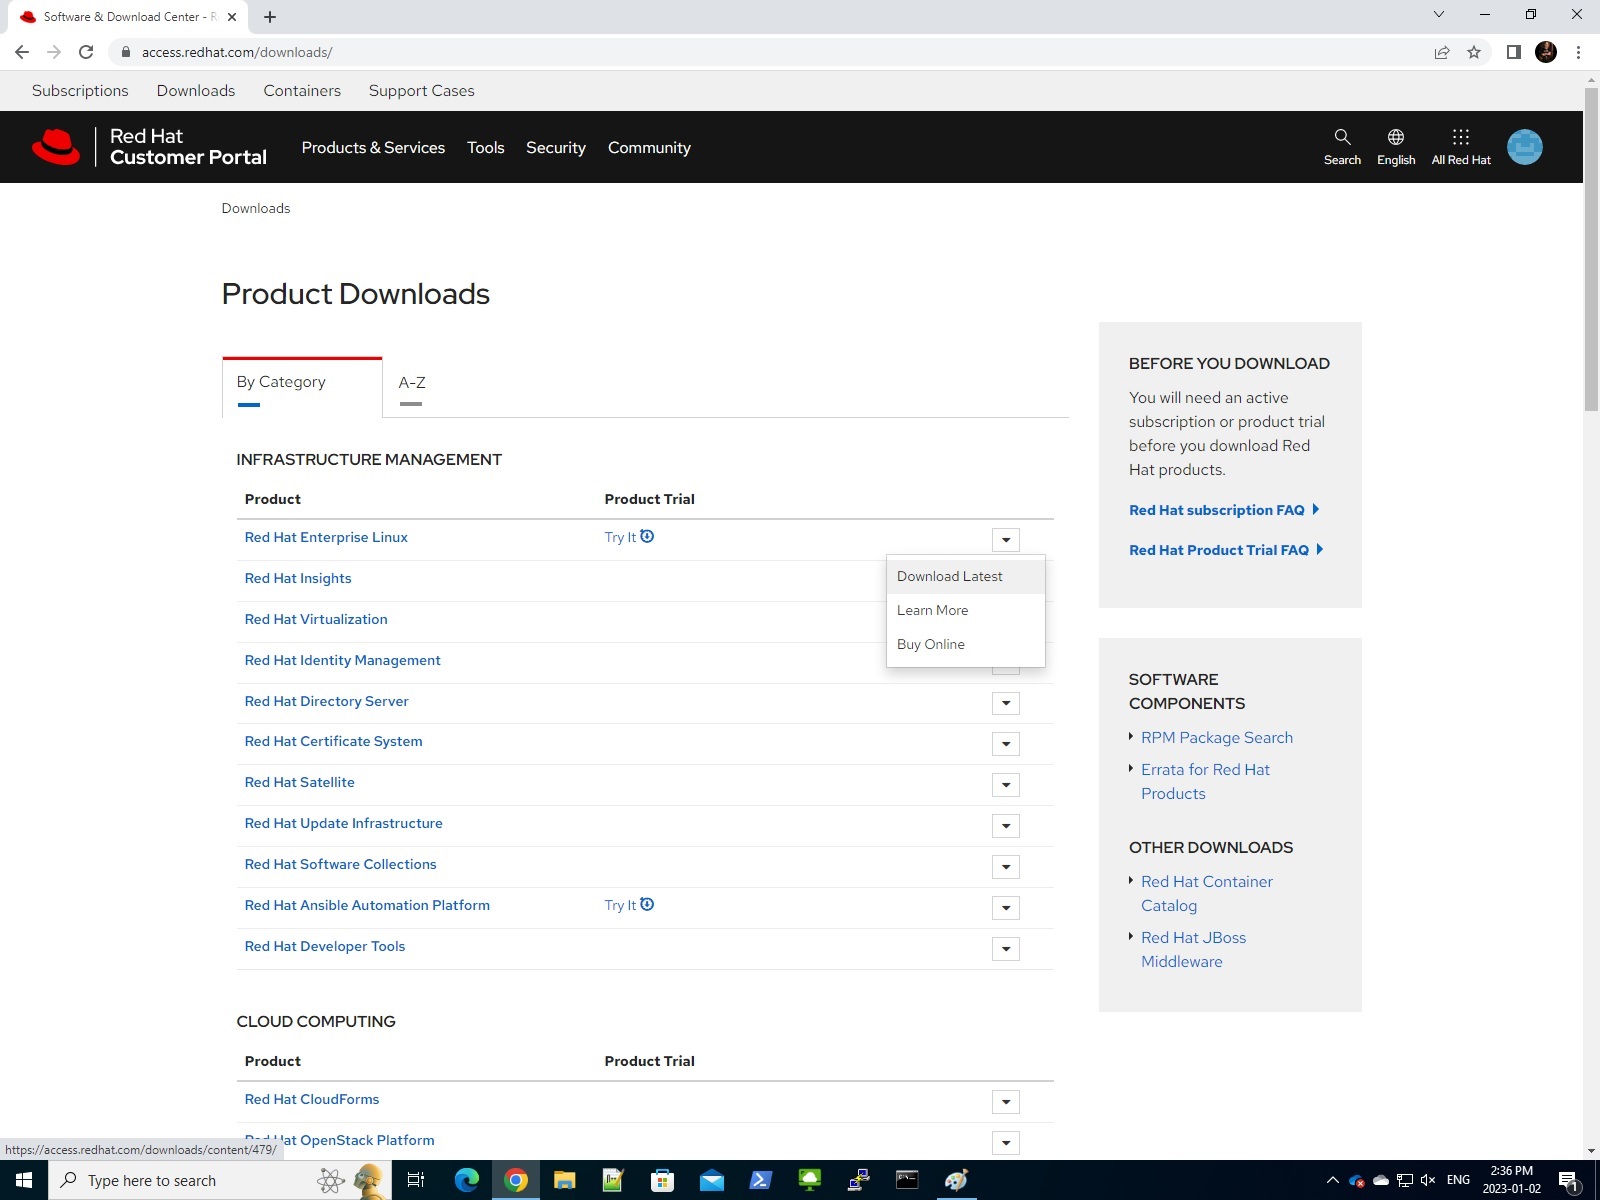Open Support Cases link
The width and height of the screenshot is (1600, 1200).
coord(422,90)
